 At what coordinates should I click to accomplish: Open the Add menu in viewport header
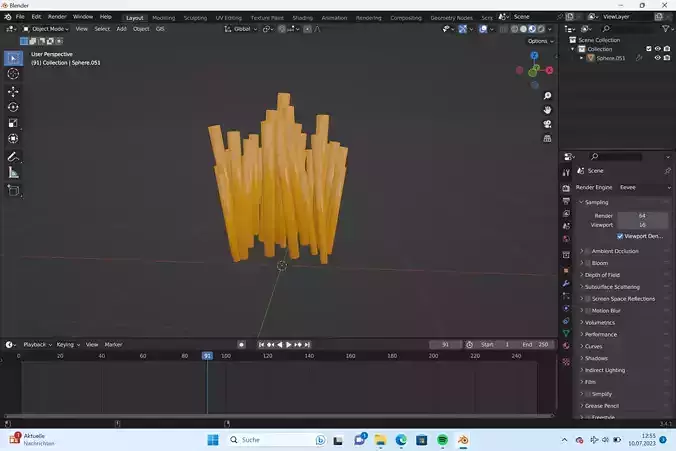122,29
